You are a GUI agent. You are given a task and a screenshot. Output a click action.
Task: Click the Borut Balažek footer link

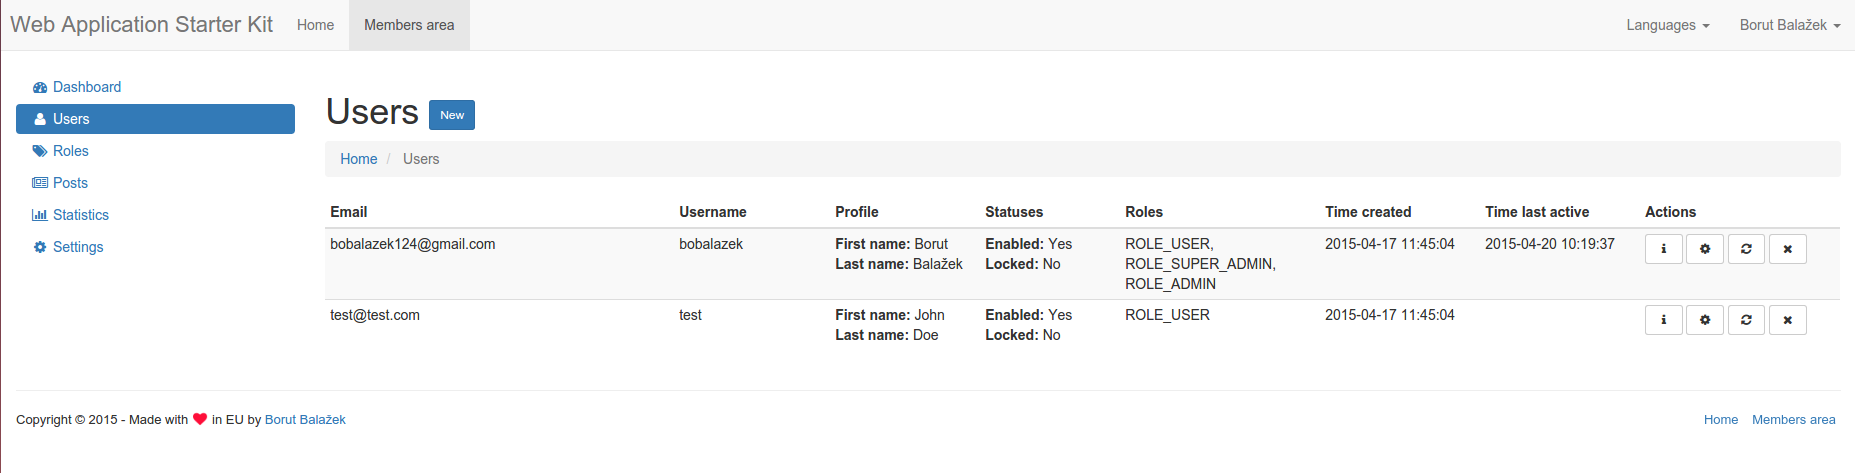point(305,420)
